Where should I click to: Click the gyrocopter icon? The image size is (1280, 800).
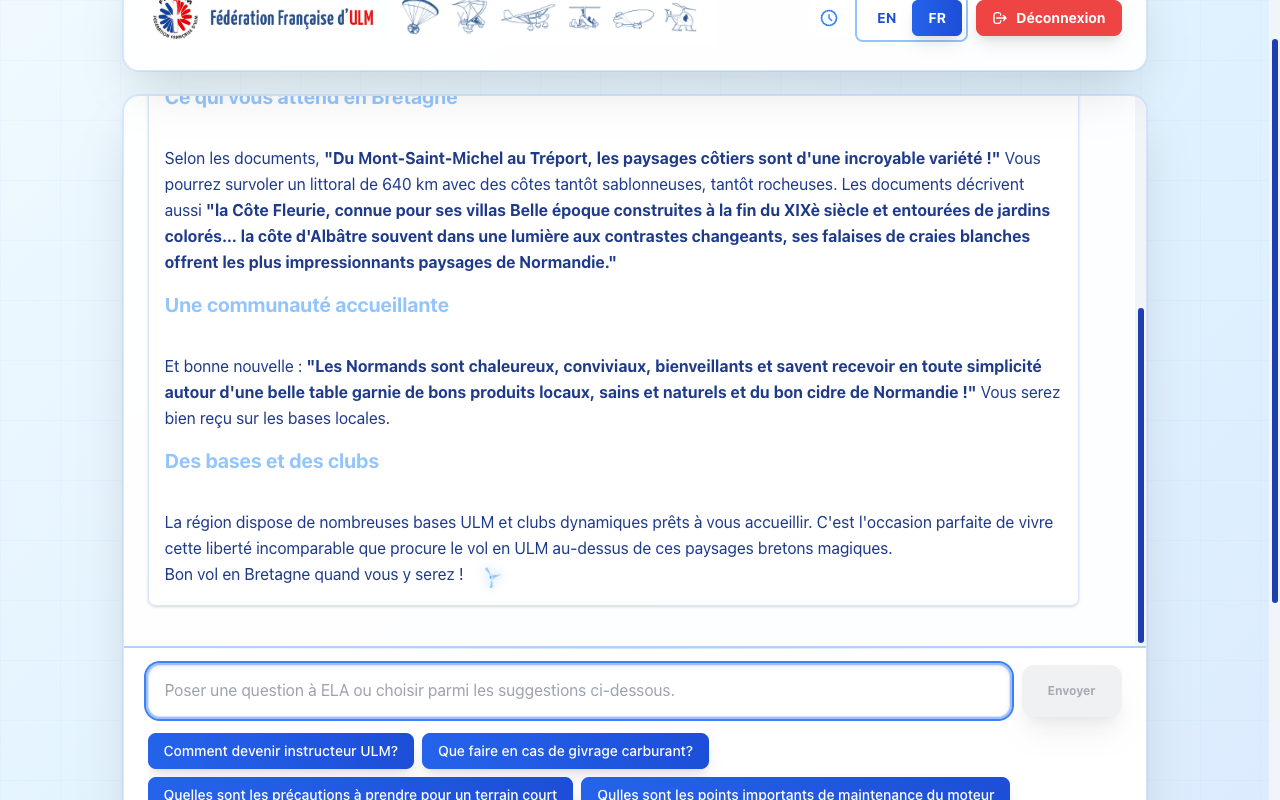pos(584,17)
